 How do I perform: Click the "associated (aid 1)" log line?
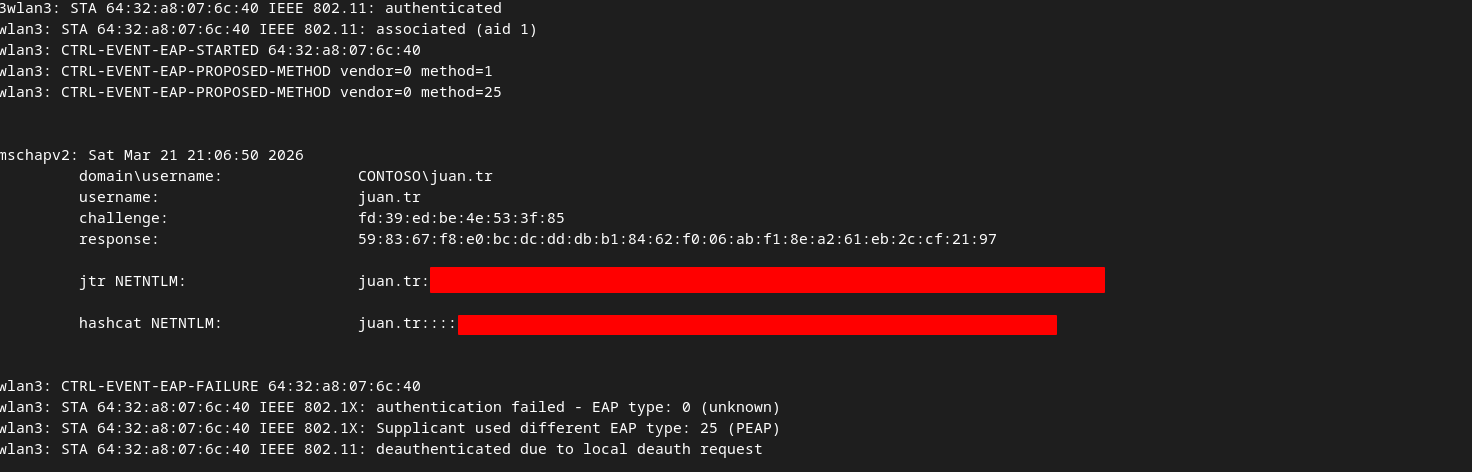[x=268, y=30]
